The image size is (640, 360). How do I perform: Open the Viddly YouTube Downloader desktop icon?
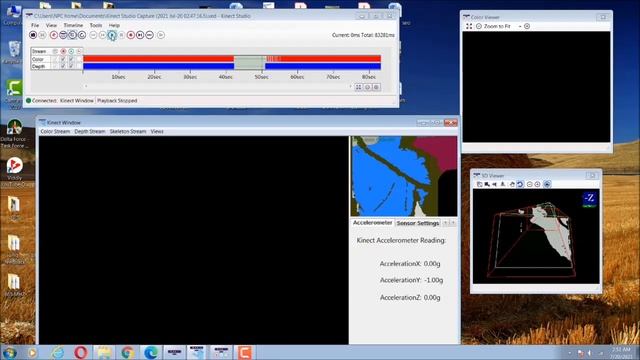click(14, 171)
